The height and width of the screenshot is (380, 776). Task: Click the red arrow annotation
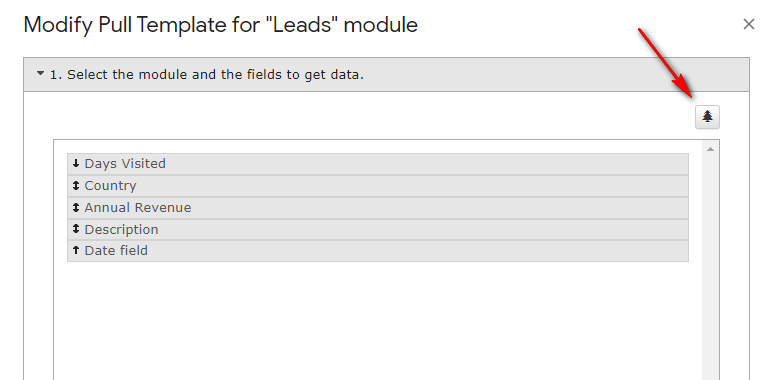(666, 63)
